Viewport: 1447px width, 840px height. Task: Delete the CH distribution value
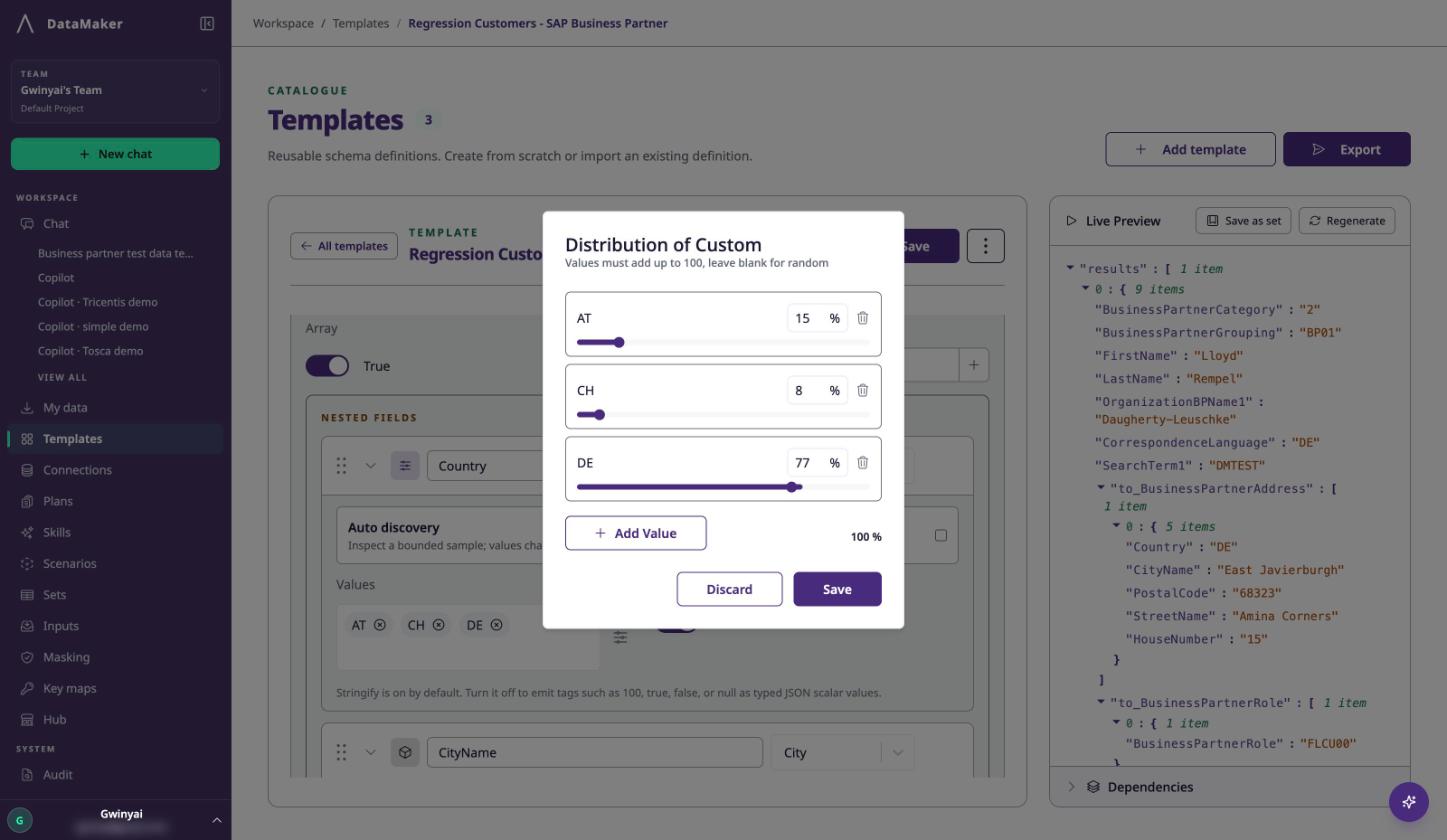point(862,390)
